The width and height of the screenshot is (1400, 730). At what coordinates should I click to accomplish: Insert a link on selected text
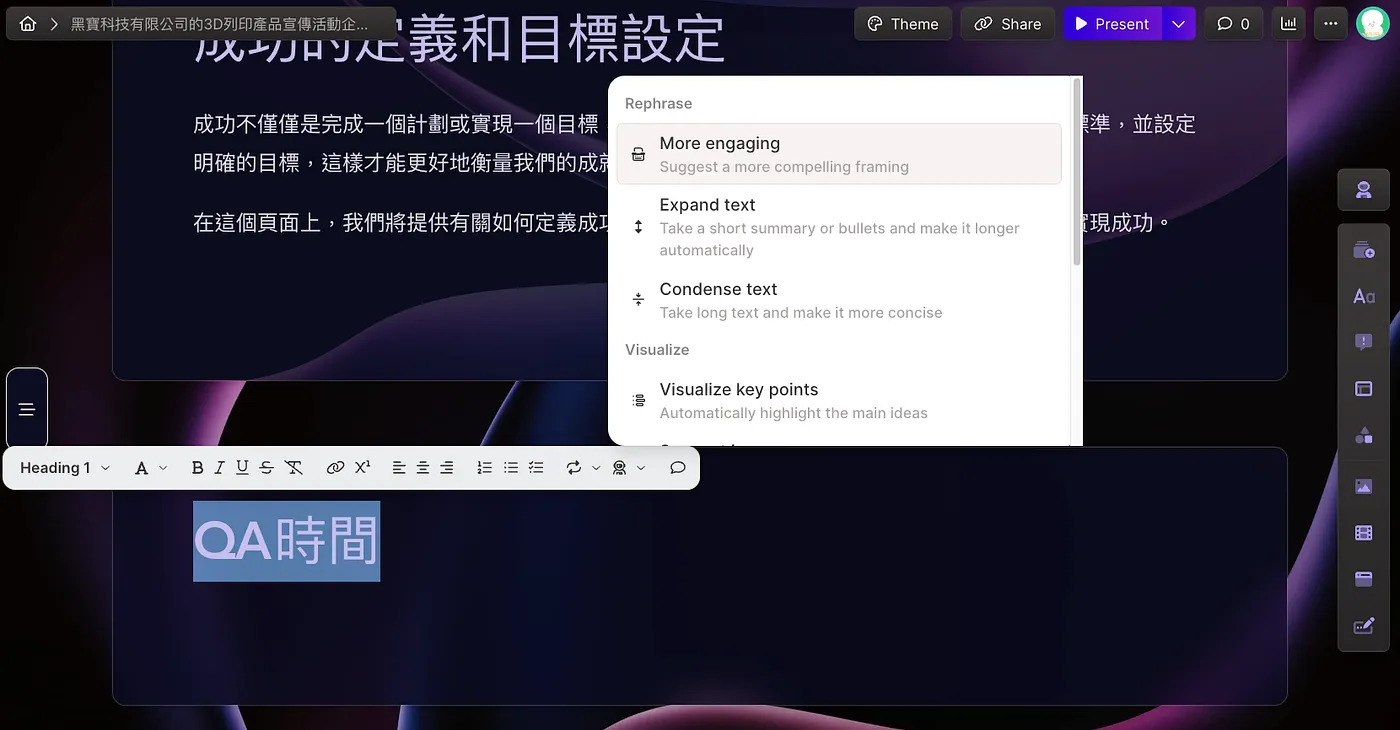[x=335, y=468]
